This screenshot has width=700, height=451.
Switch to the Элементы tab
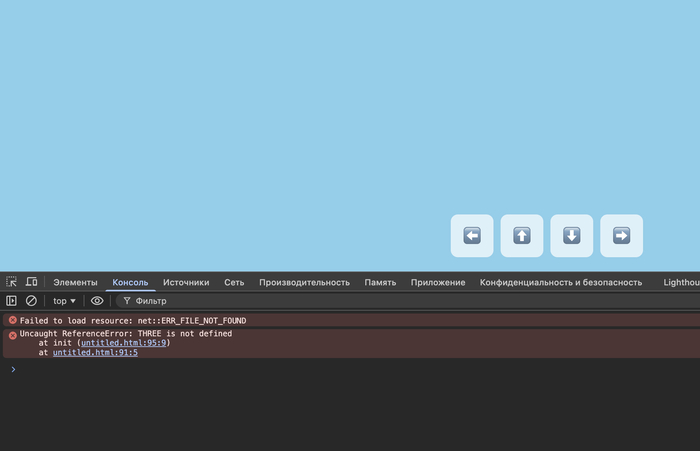point(75,283)
